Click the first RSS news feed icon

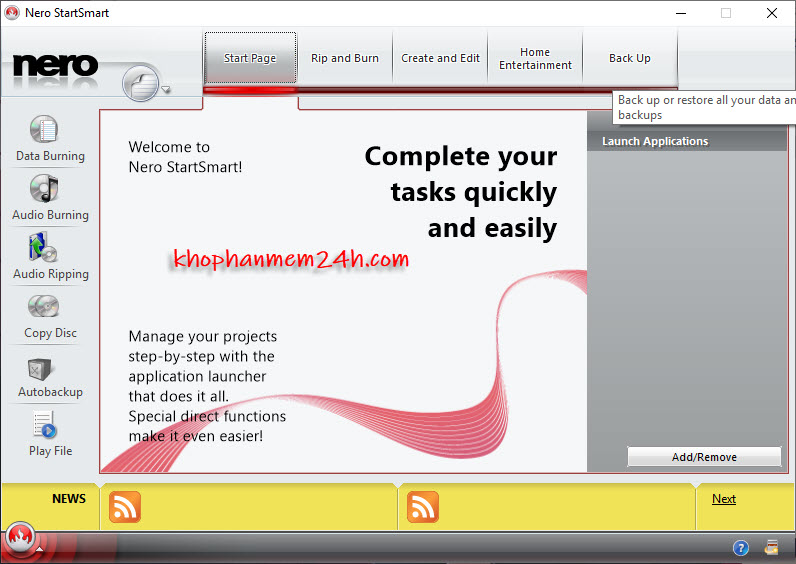(125, 507)
